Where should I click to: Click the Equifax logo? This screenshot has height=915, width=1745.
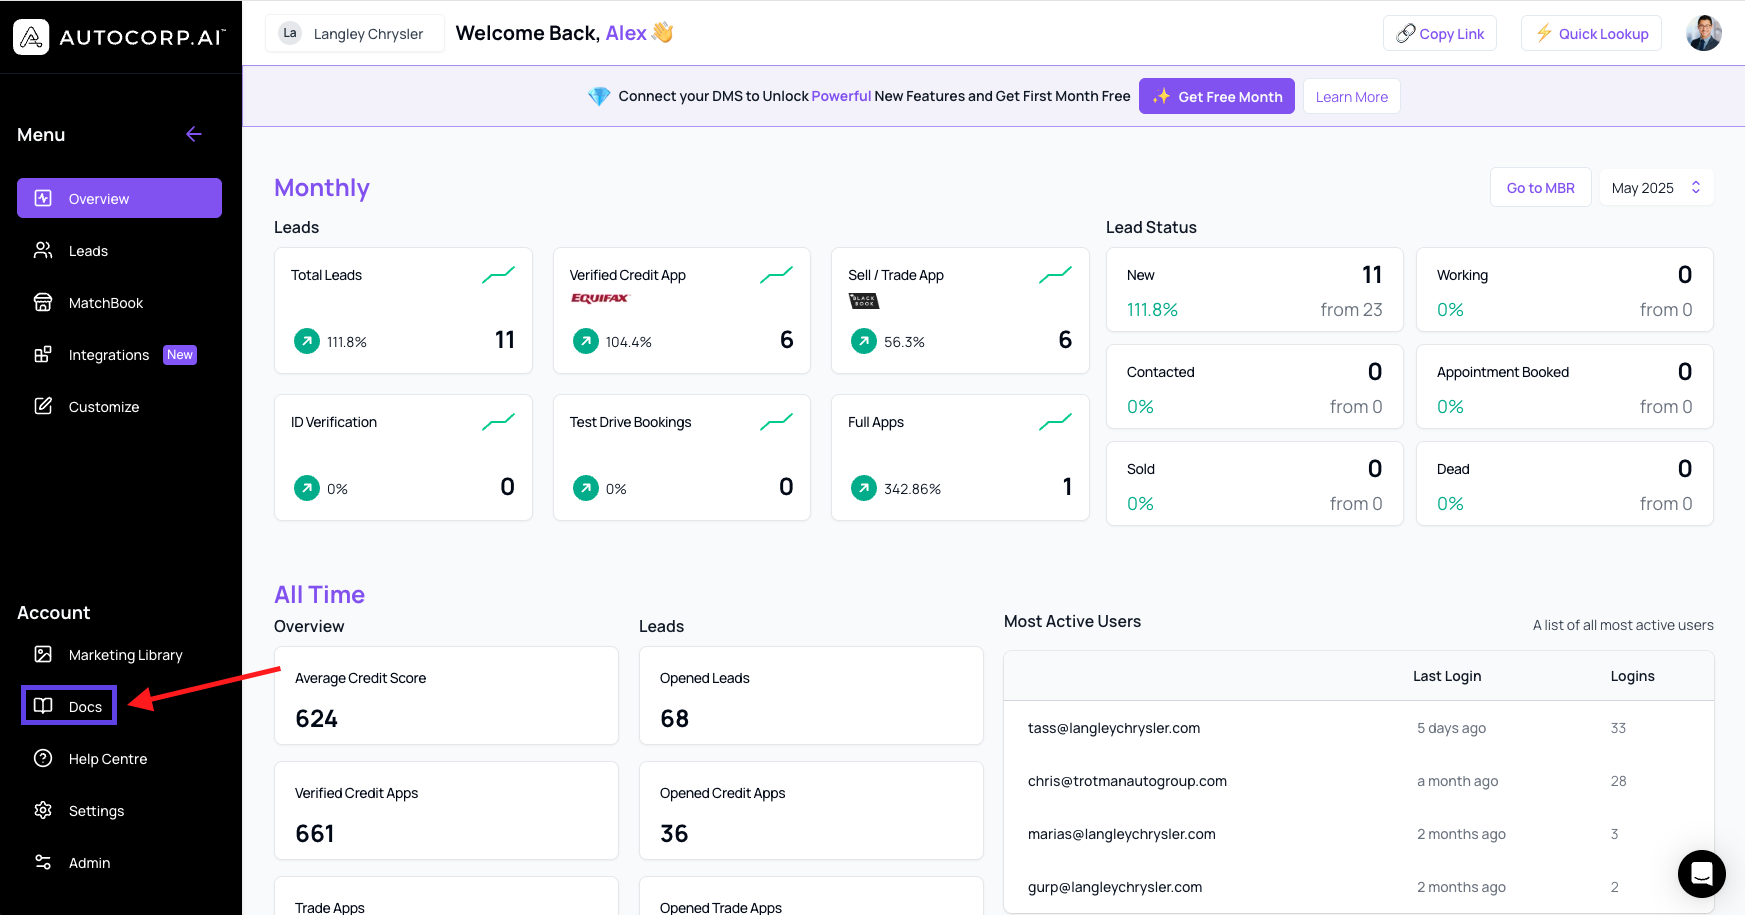(x=600, y=298)
